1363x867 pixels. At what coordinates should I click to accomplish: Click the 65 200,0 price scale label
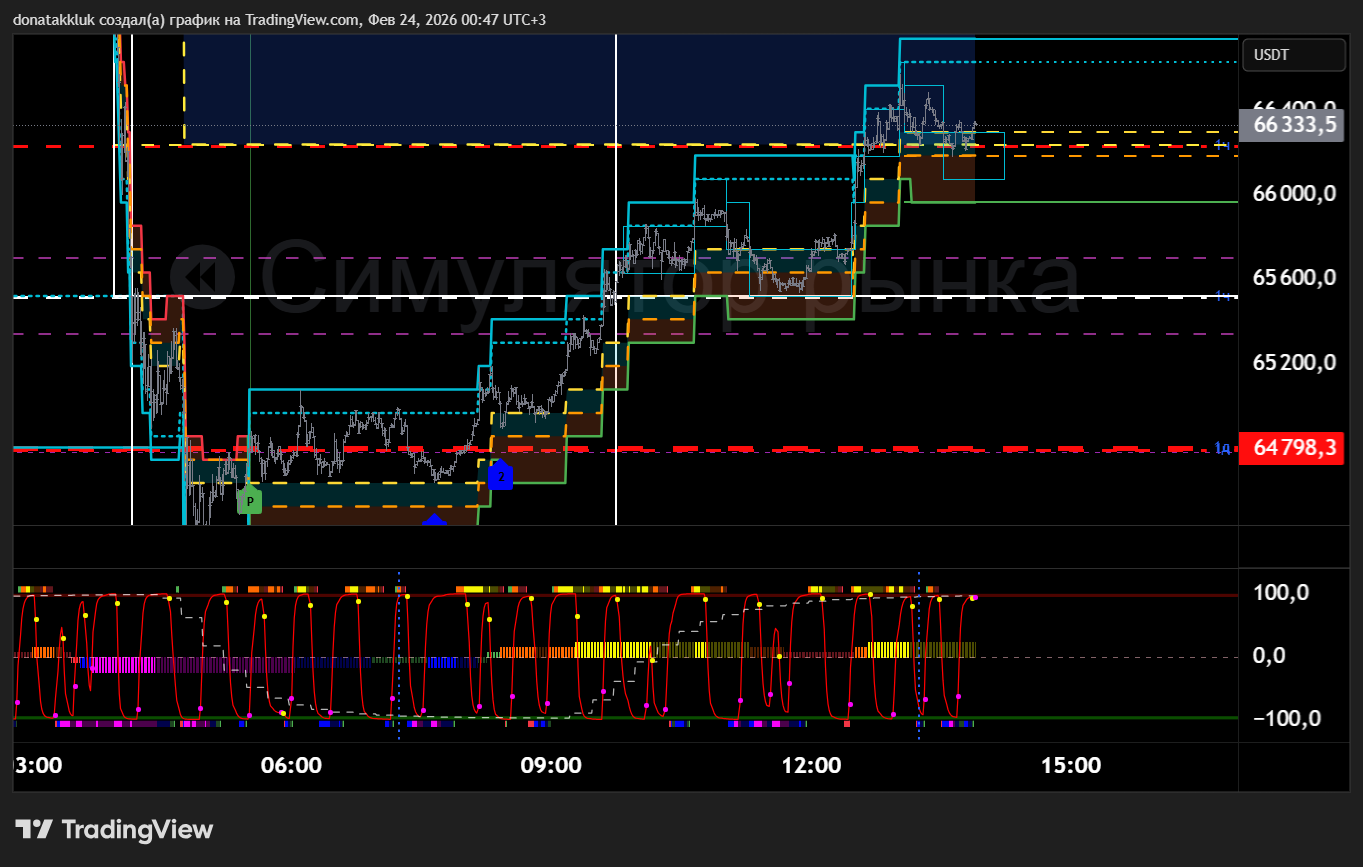(1294, 362)
